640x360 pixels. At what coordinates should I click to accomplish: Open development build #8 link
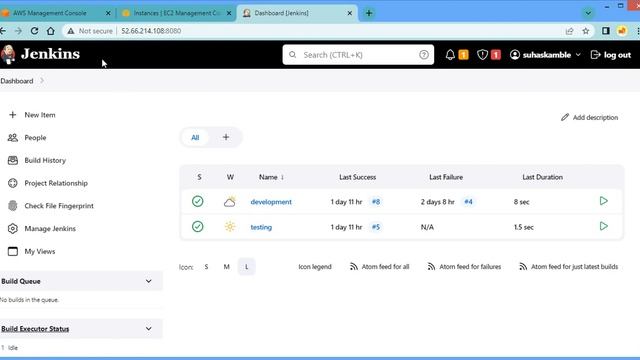click(x=376, y=202)
